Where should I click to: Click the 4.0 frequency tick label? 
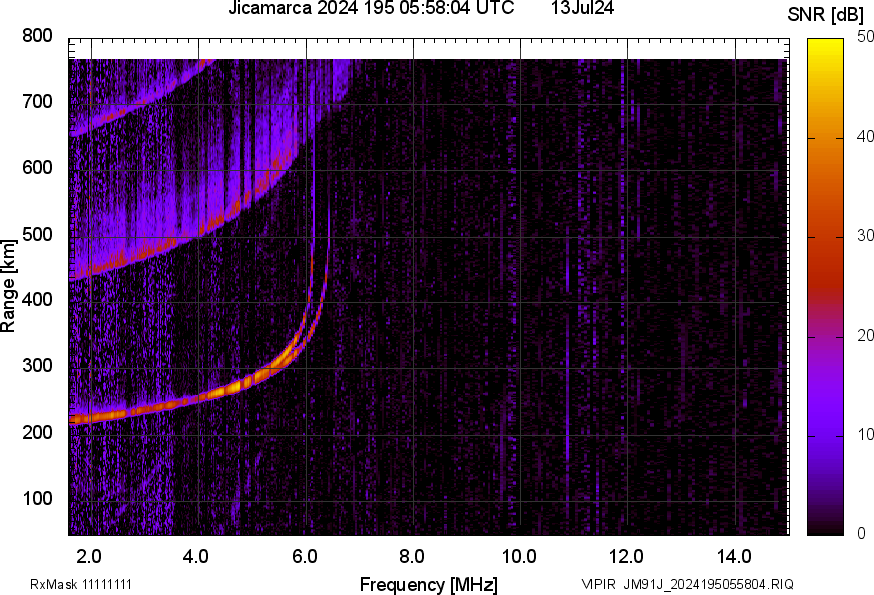point(196,556)
